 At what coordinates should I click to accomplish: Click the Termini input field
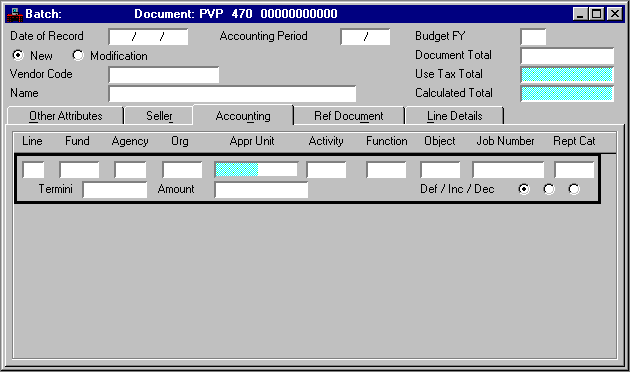click(x=115, y=190)
